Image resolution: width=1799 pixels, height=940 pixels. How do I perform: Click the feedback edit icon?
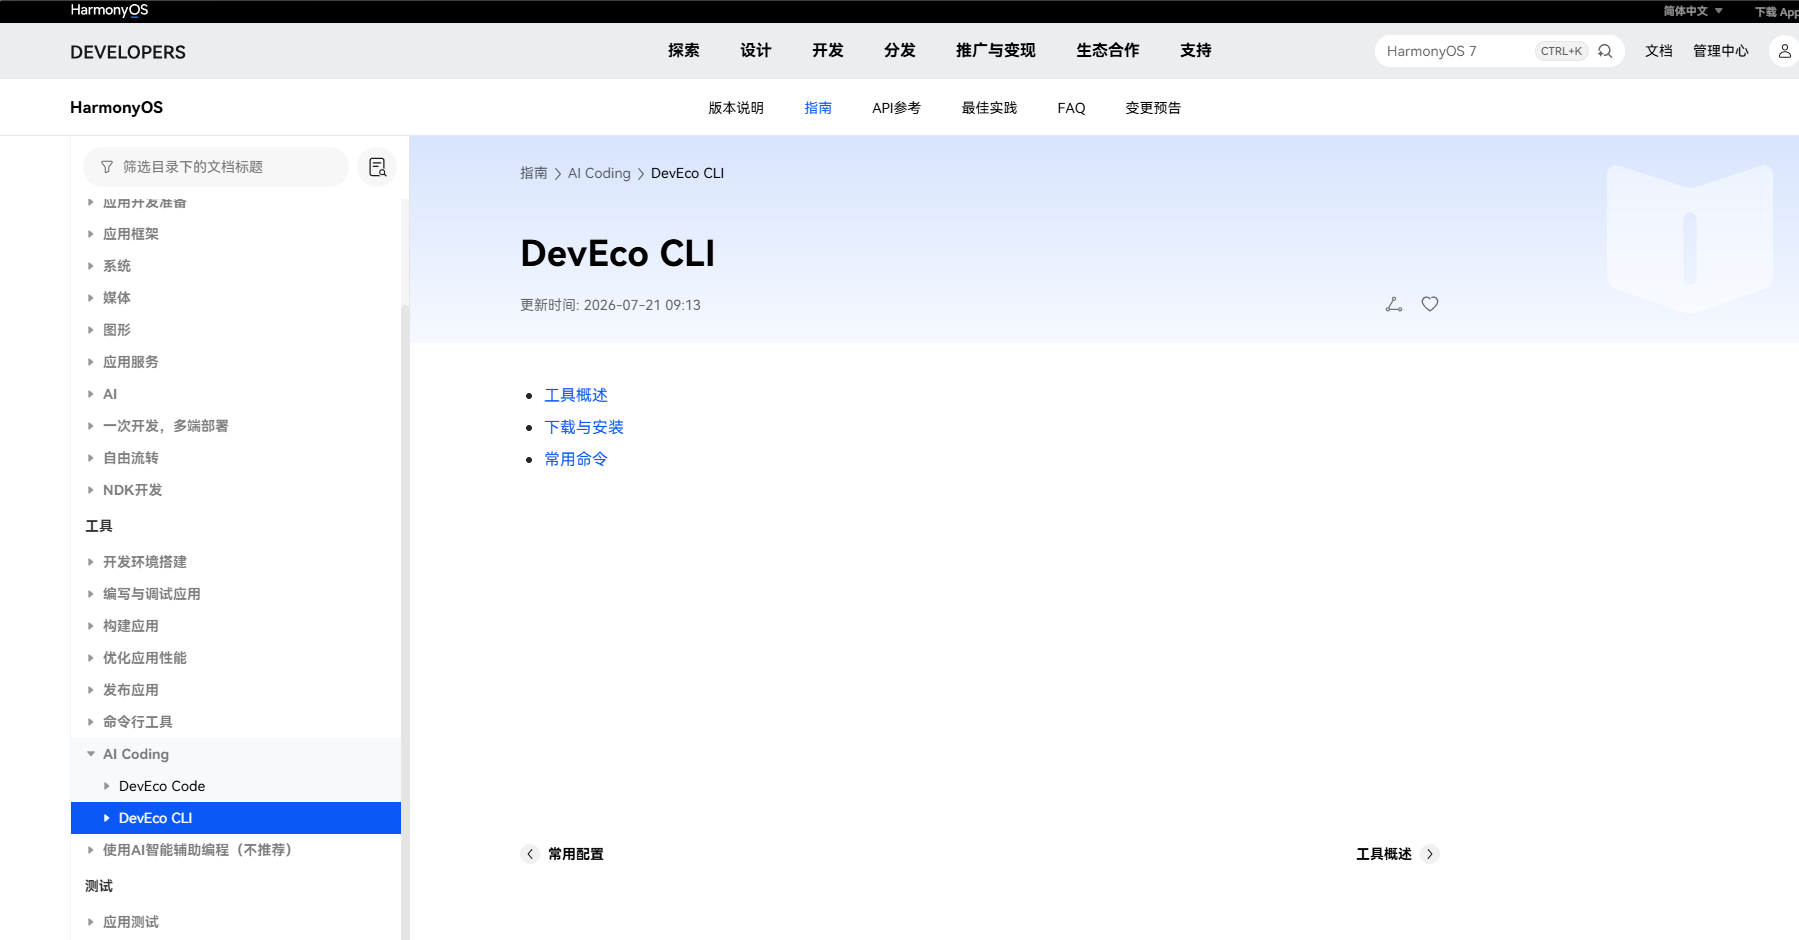(x=1394, y=304)
